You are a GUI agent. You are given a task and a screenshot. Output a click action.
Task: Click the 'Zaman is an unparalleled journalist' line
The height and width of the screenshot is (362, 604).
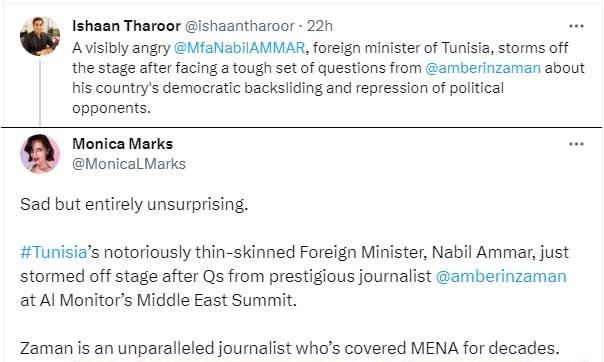pyautogui.click(x=290, y=348)
